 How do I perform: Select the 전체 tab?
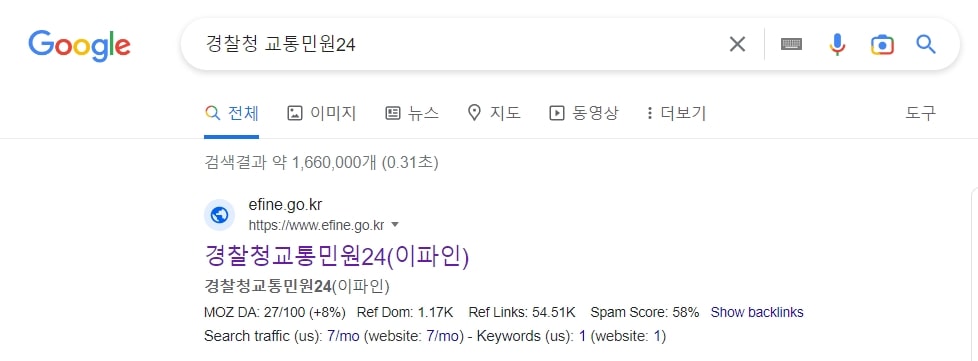click(x=231, y=113)
